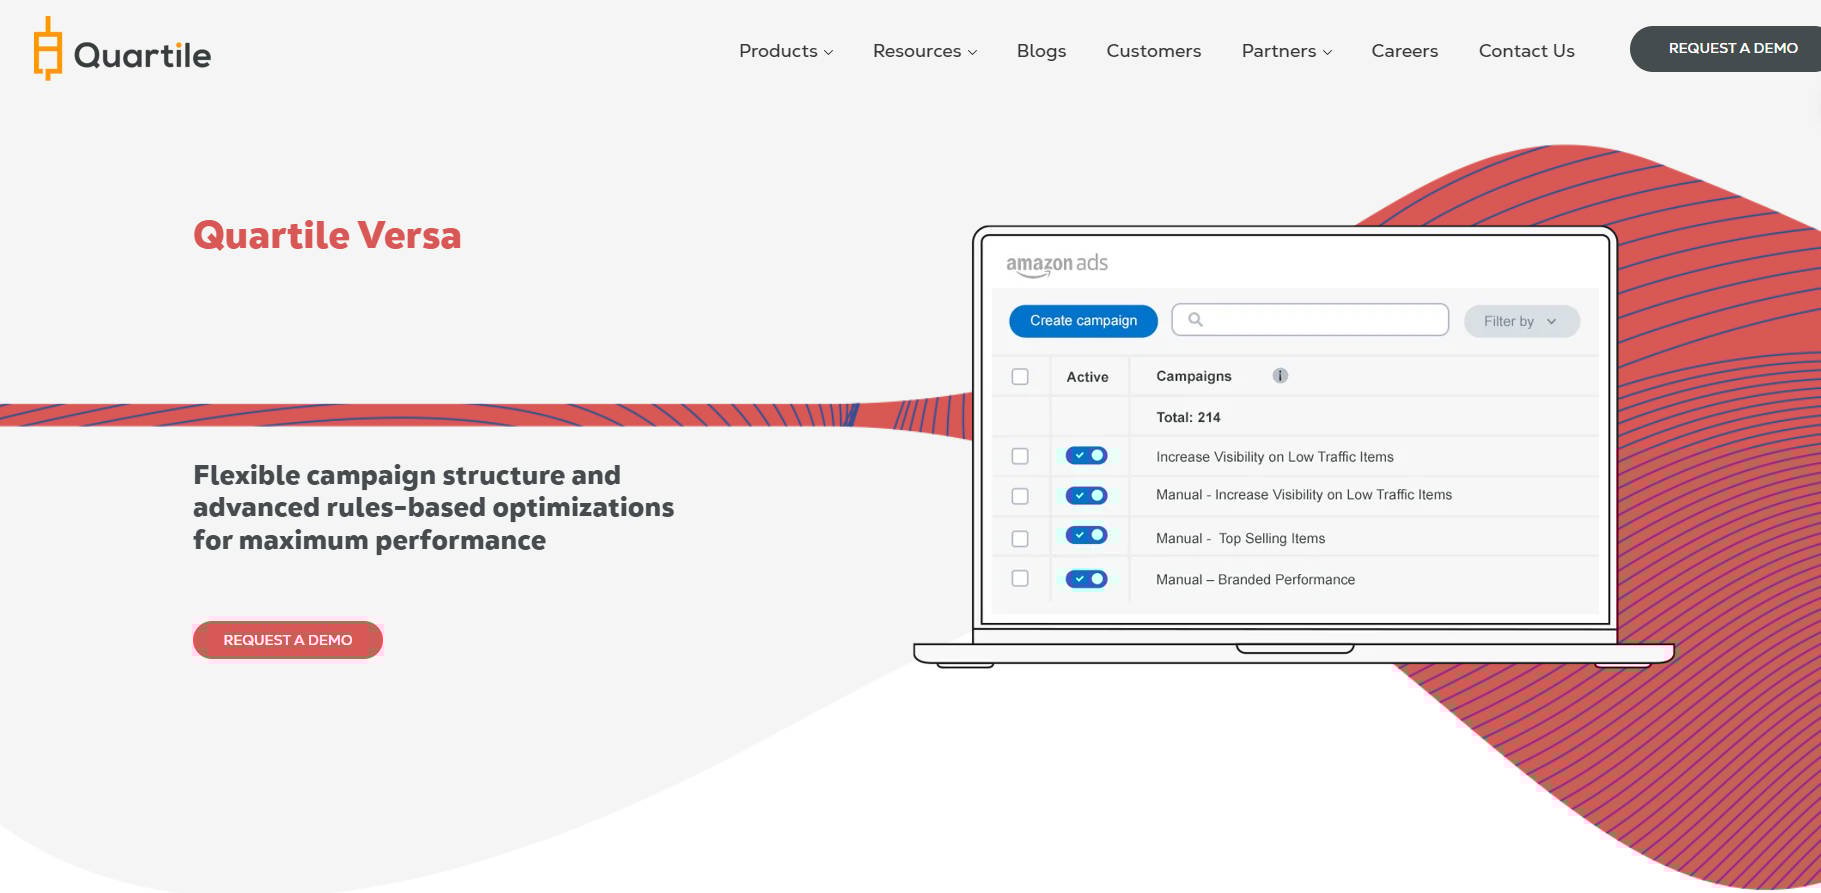This screenshot has width=1821, height=893.
Task: Go to the Blogs page
Action: click(x=1041, y=51)
